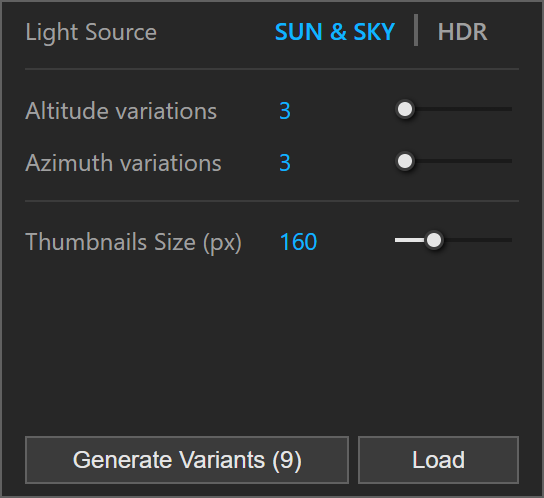Select the Altitude variations value 3
The width and height of the screenshot is (544, 498).
(x=285, y=111)
